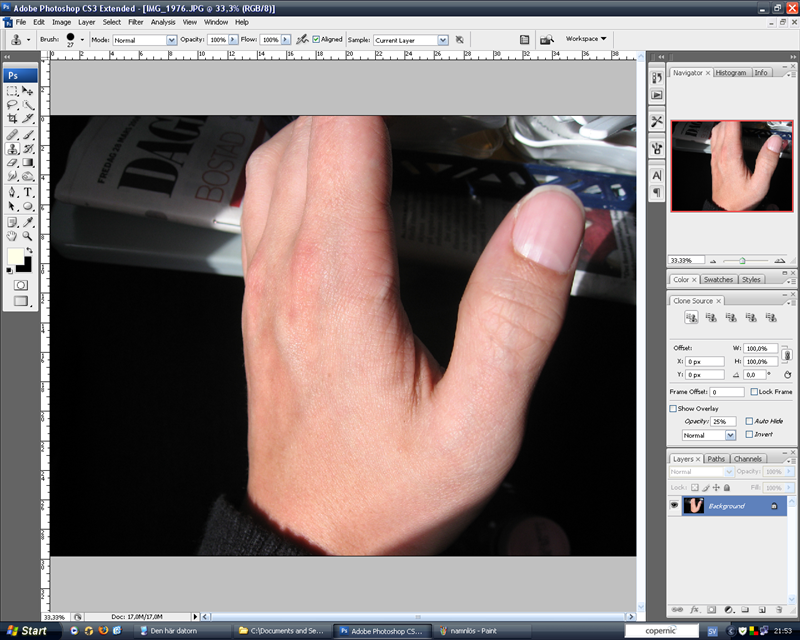Select the Rectangular Marquee tool
Viewport: 800px width, 640px height.
point(12,91)
